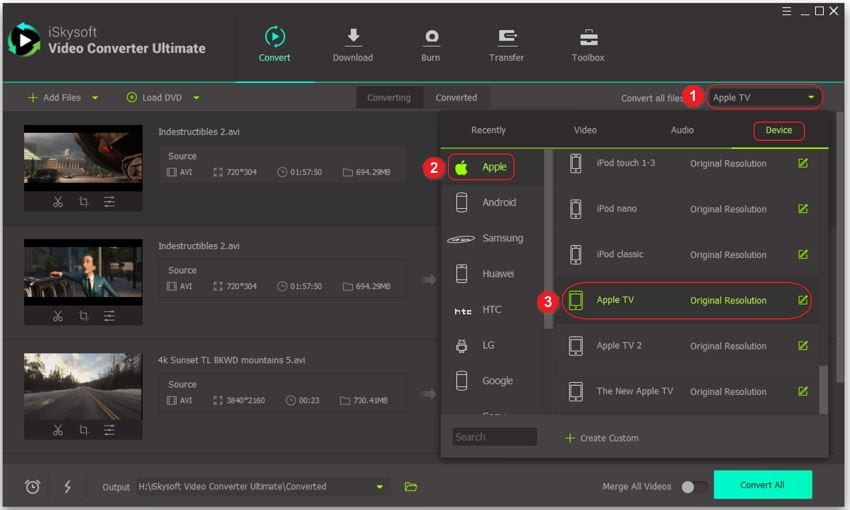Trim the first Indestructibles 2.avi video
Image resolution: width=850 pixels, height=510 pixels.
coord(58,202)
